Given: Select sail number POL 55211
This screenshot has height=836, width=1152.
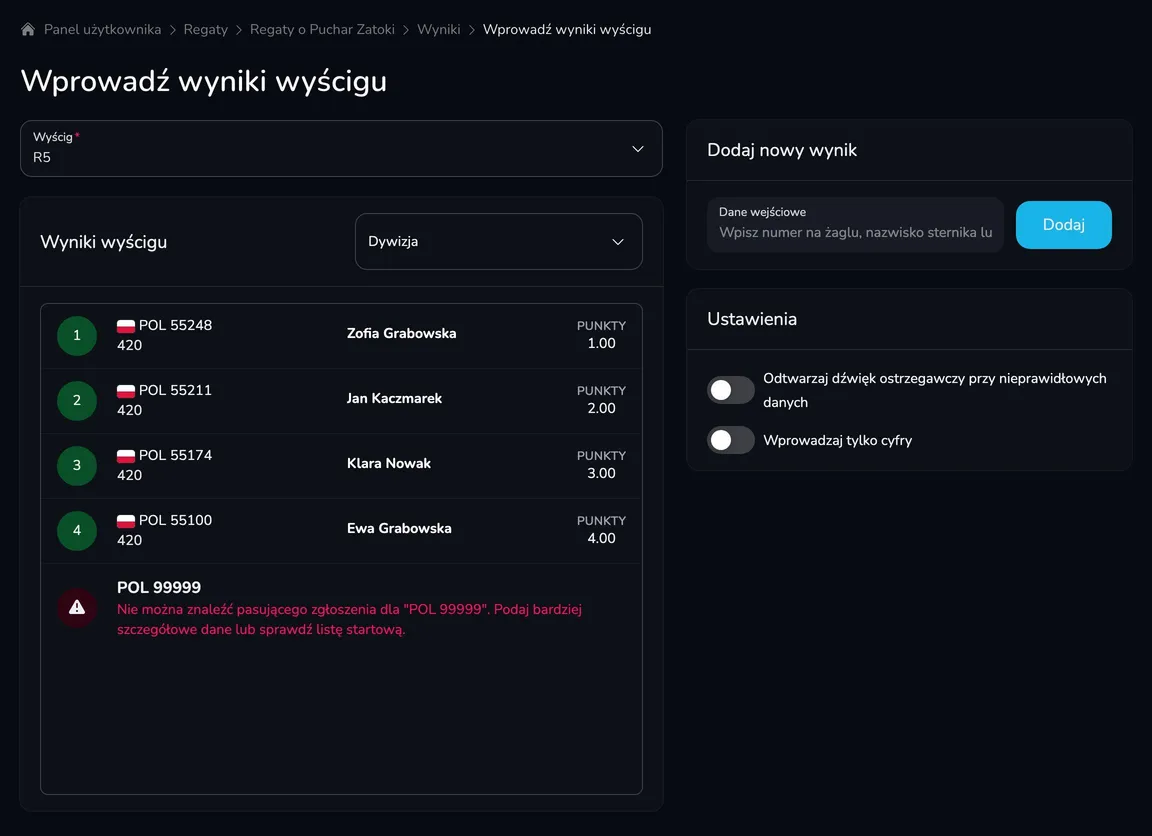Looking at the screenshot, I should (175, 390).
